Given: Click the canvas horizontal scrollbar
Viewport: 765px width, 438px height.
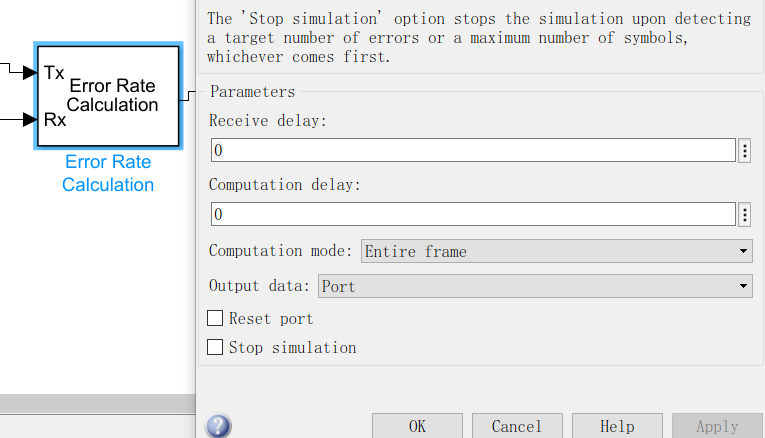Looking at the screenshot, I should [x=97, y=403].
